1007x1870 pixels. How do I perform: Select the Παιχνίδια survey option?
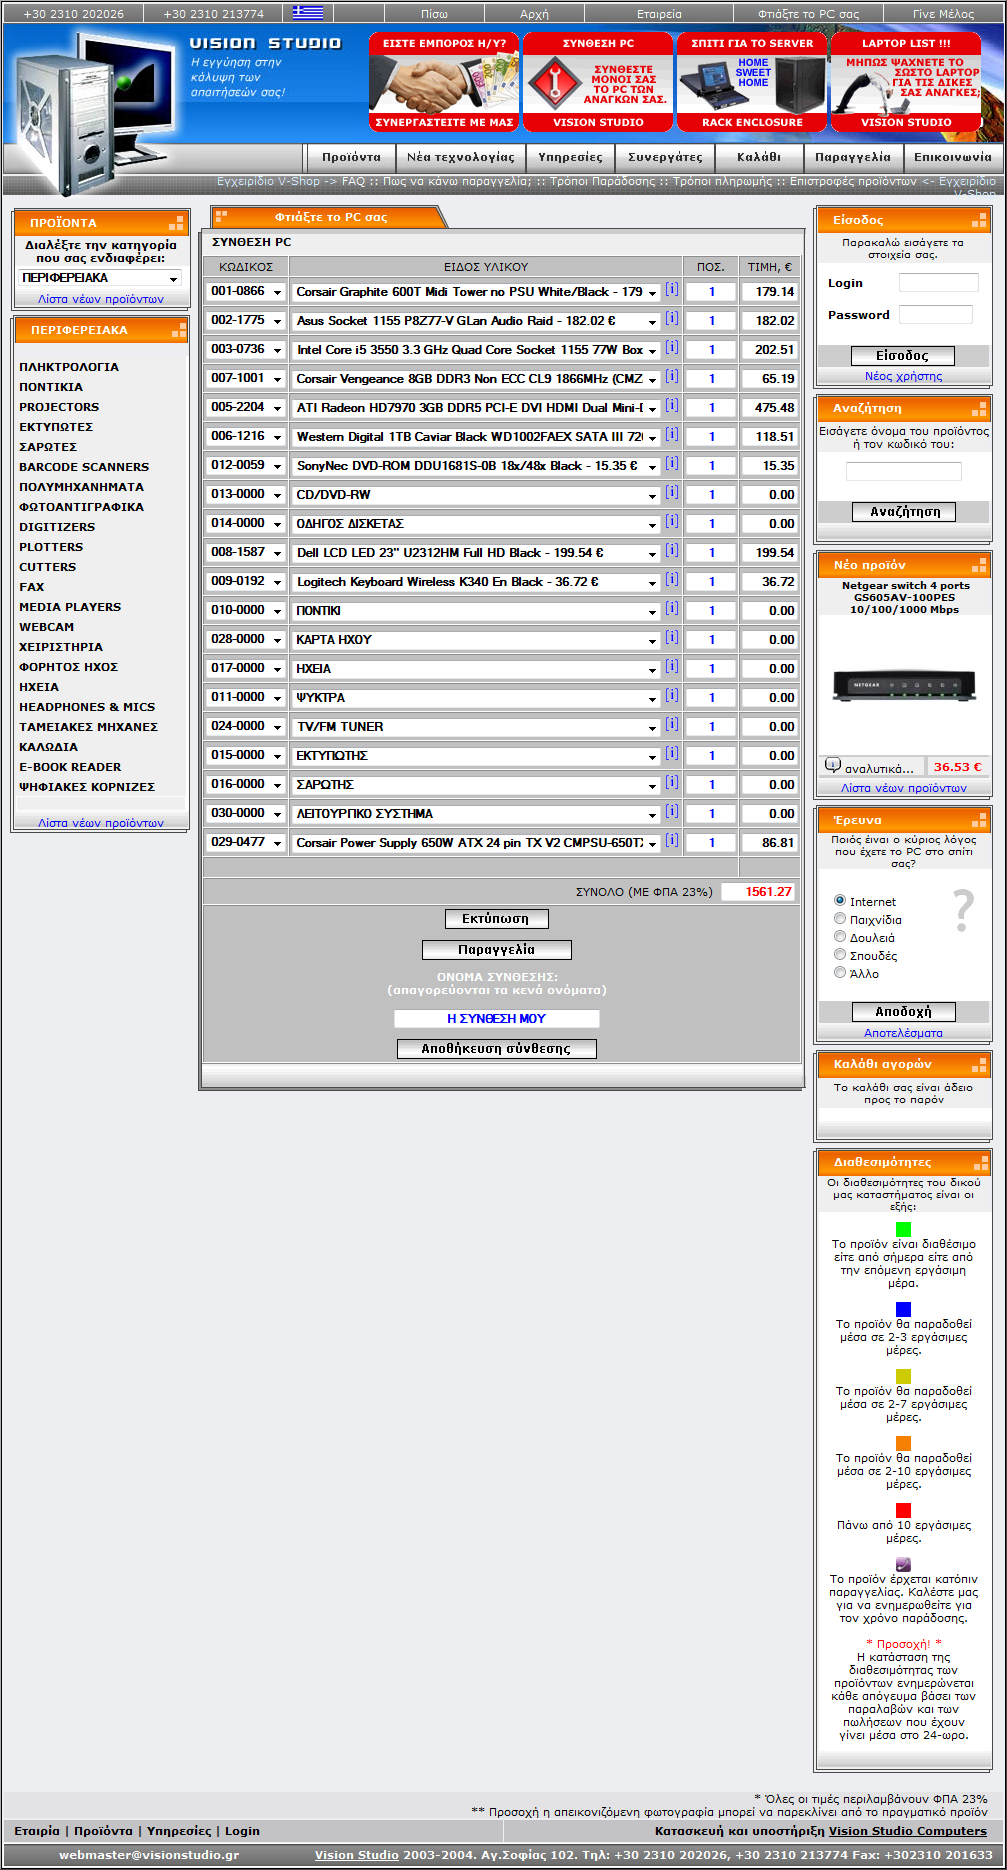840,918
